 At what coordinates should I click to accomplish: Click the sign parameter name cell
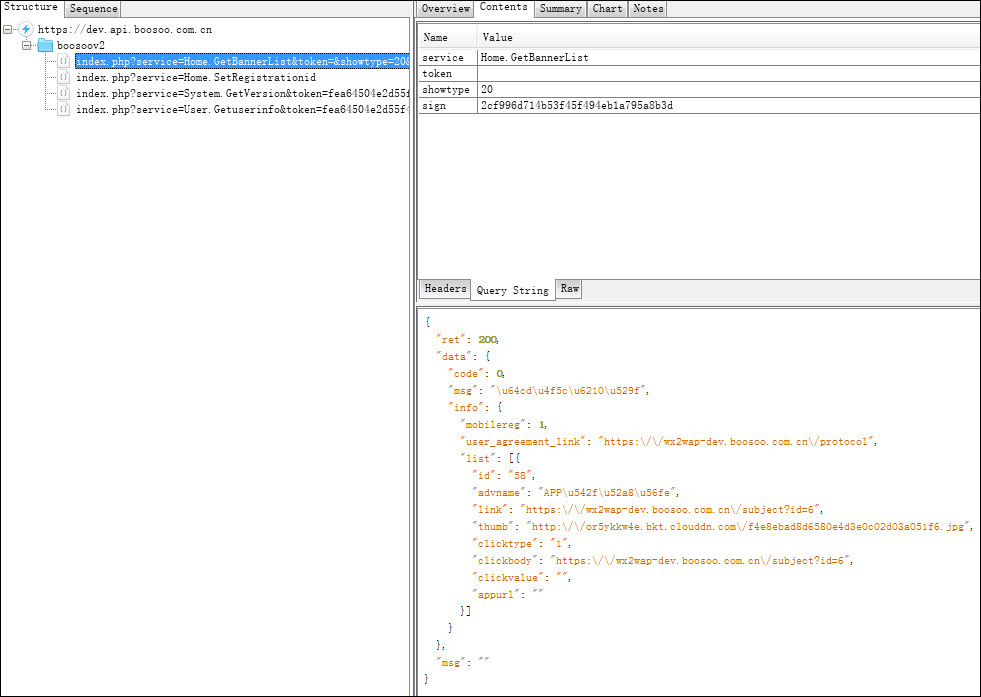point(448,106)
